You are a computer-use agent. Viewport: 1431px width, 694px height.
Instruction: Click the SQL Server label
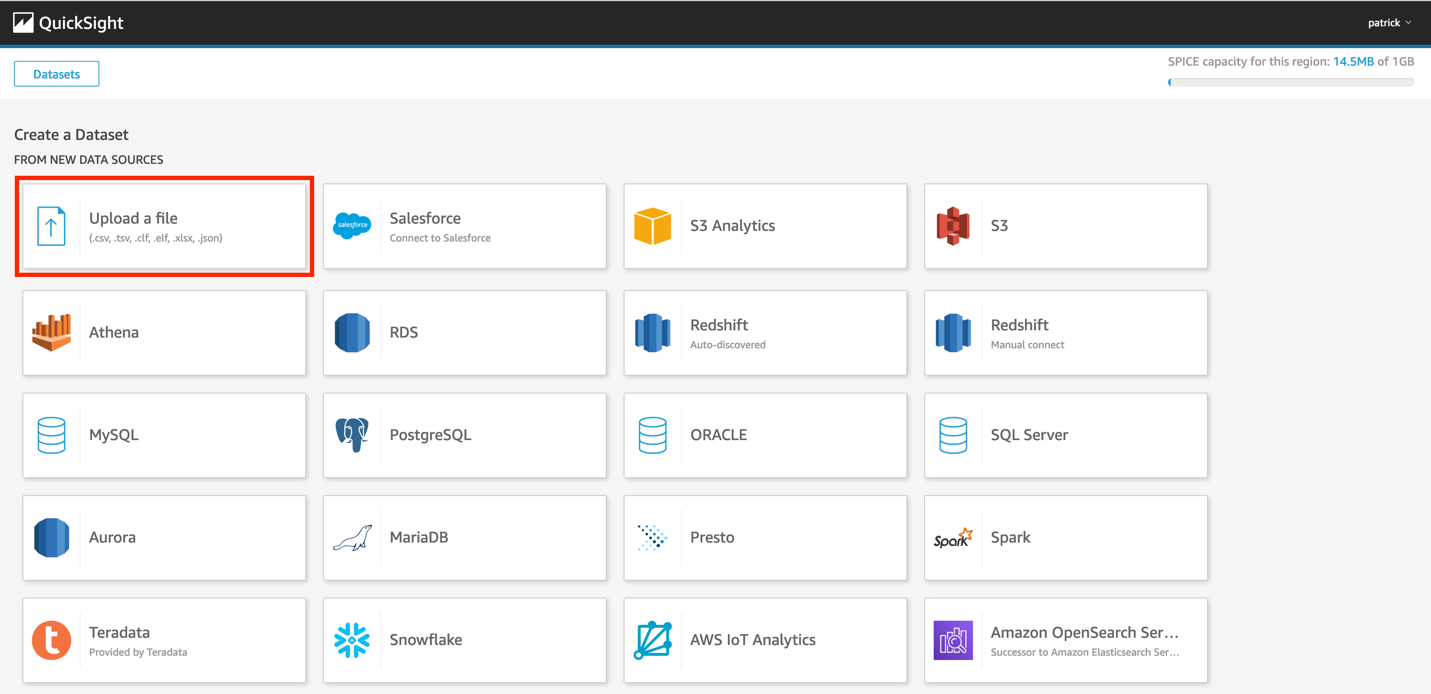[x=1029, y=435]
